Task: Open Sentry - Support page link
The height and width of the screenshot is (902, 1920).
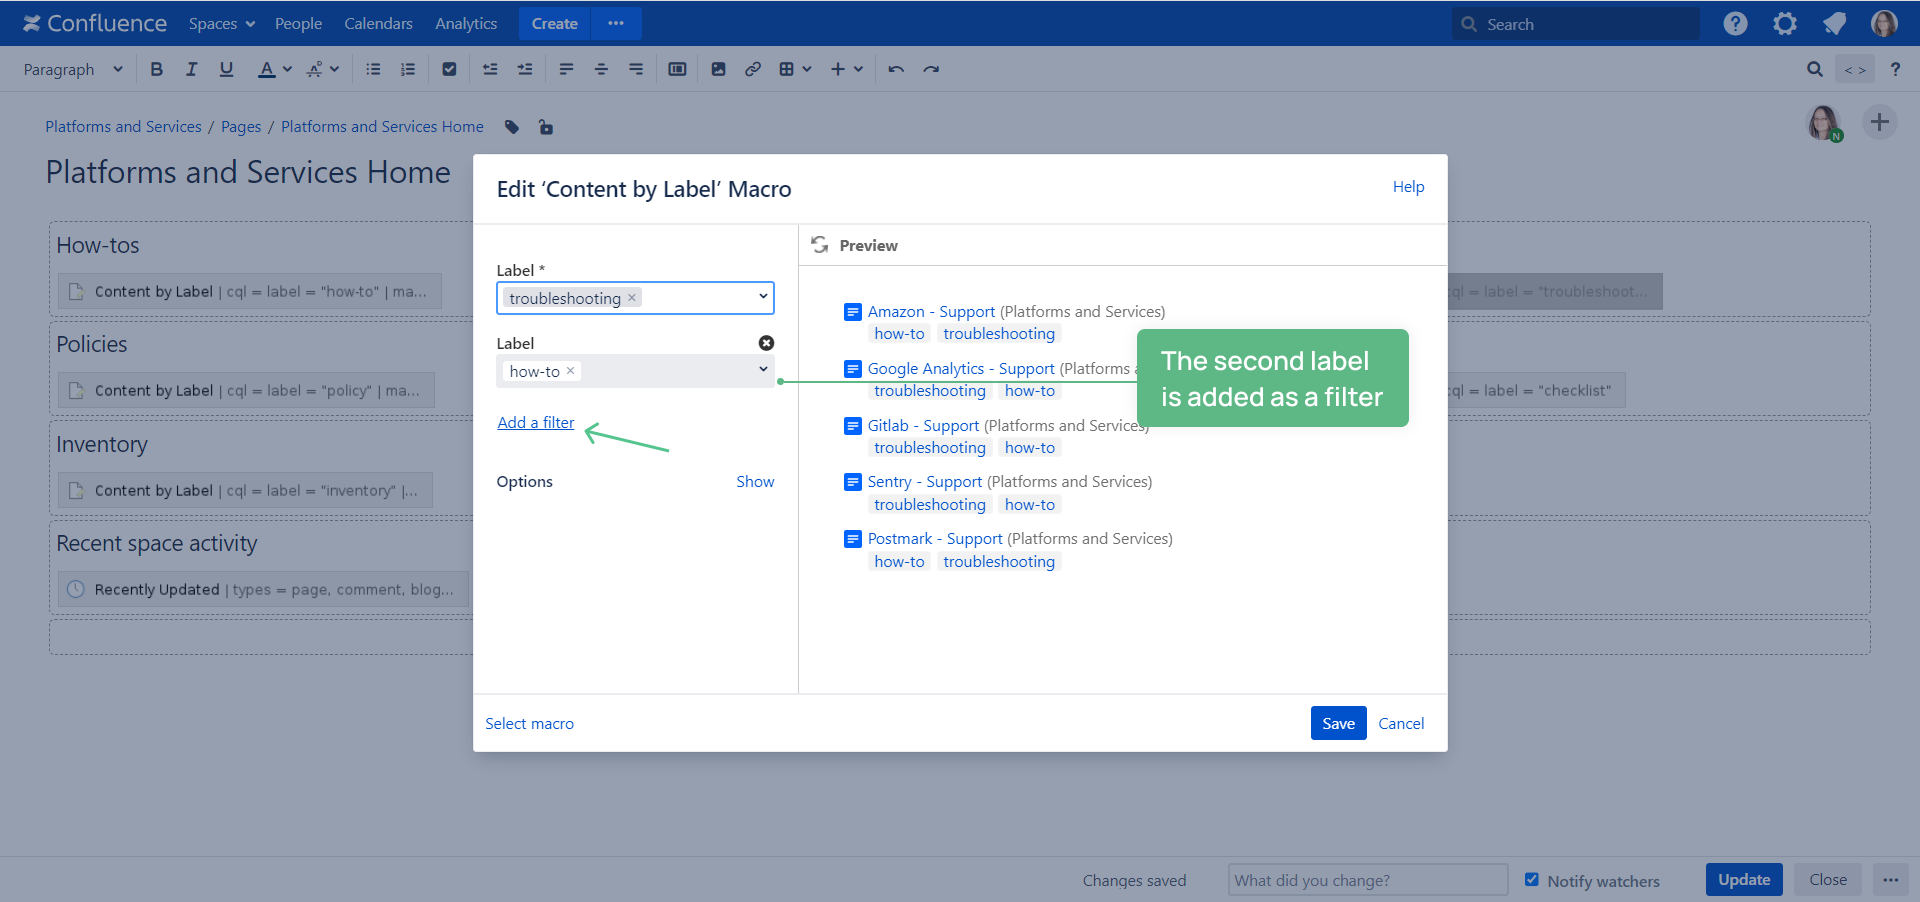Action: pyautogui.click(x=925, y=482)
